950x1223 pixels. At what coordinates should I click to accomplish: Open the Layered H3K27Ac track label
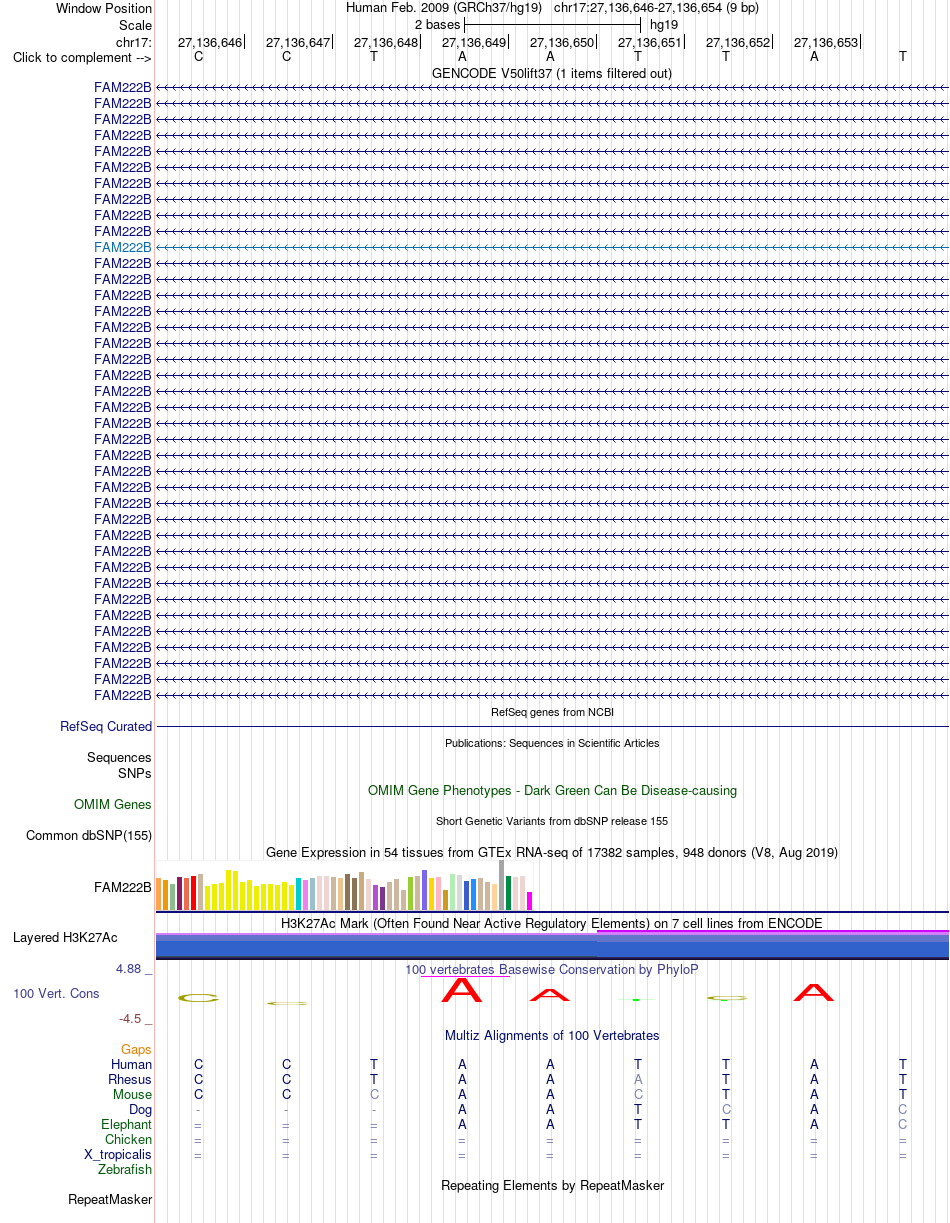tap(65, 938)
